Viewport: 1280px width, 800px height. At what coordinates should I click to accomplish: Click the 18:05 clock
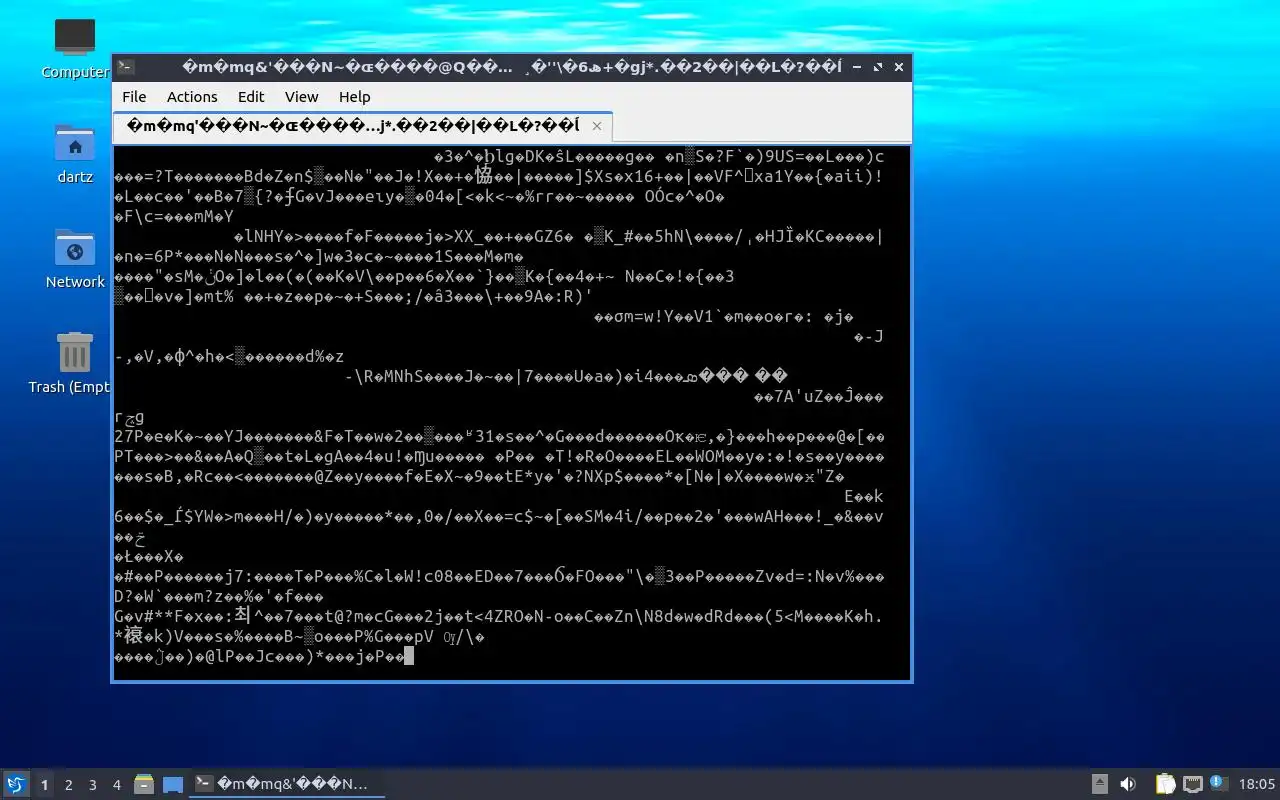coord(1257,784)
